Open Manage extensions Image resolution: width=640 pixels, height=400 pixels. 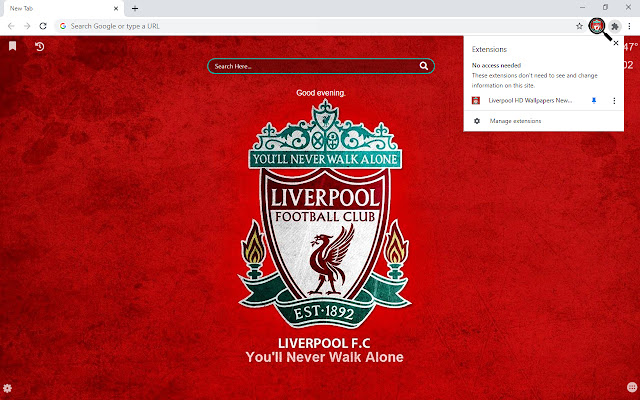click(x=543, y=121)
